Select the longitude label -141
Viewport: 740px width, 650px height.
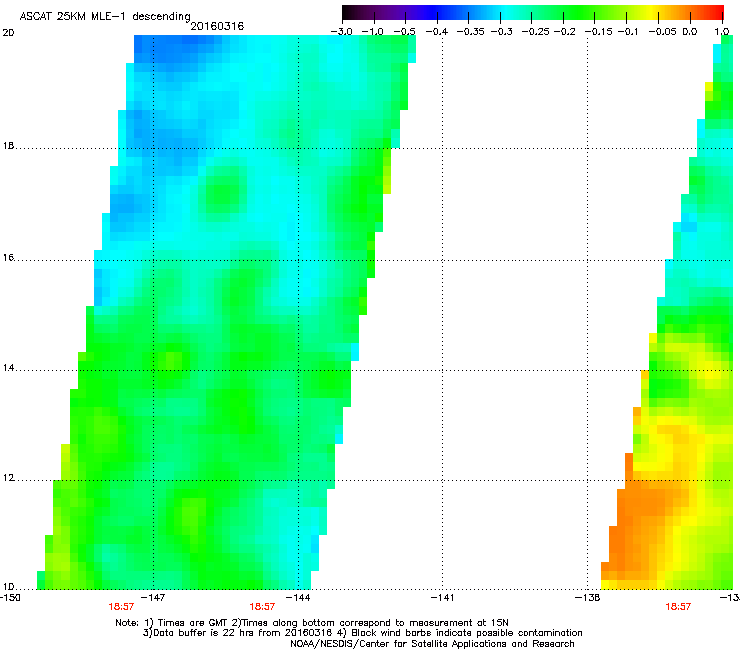[442, 598]
